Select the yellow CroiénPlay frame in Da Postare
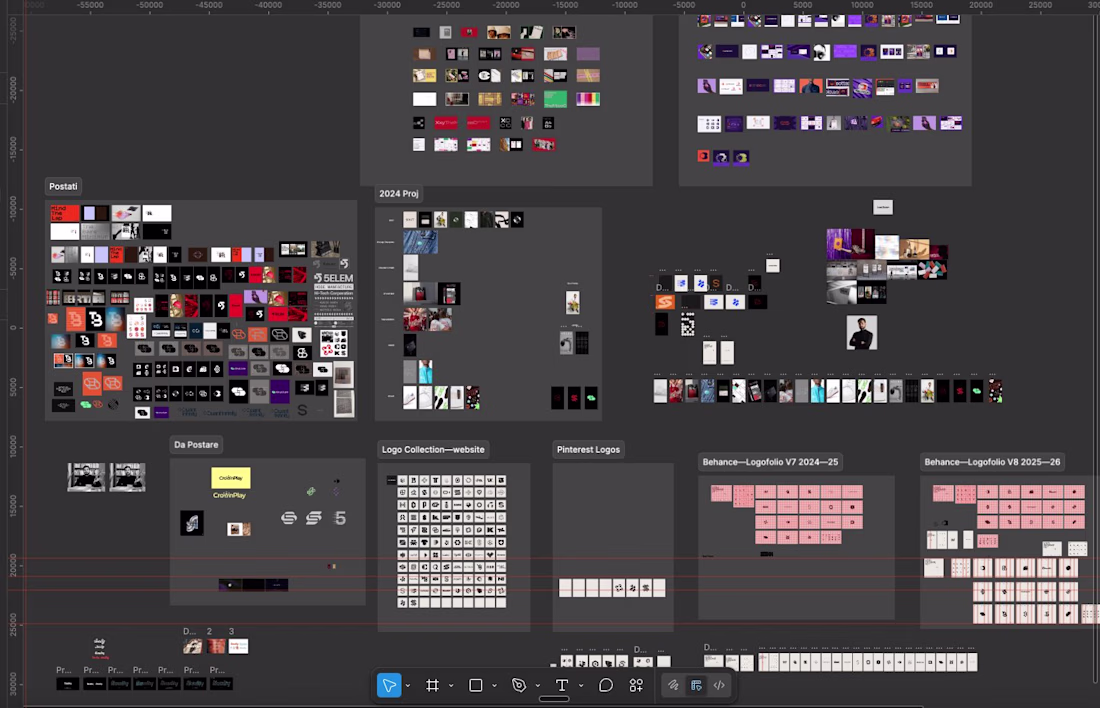 (231, 478)
